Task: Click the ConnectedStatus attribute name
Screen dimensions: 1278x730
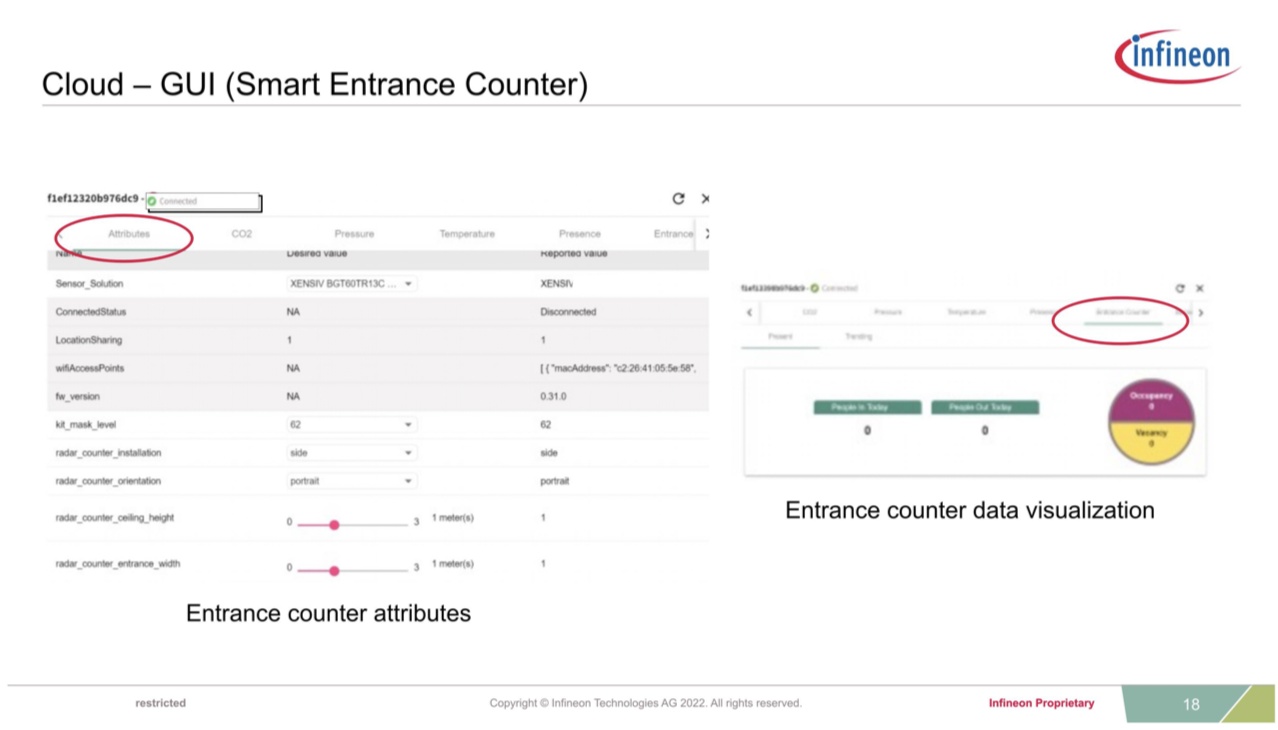Action: click(91, 312)
